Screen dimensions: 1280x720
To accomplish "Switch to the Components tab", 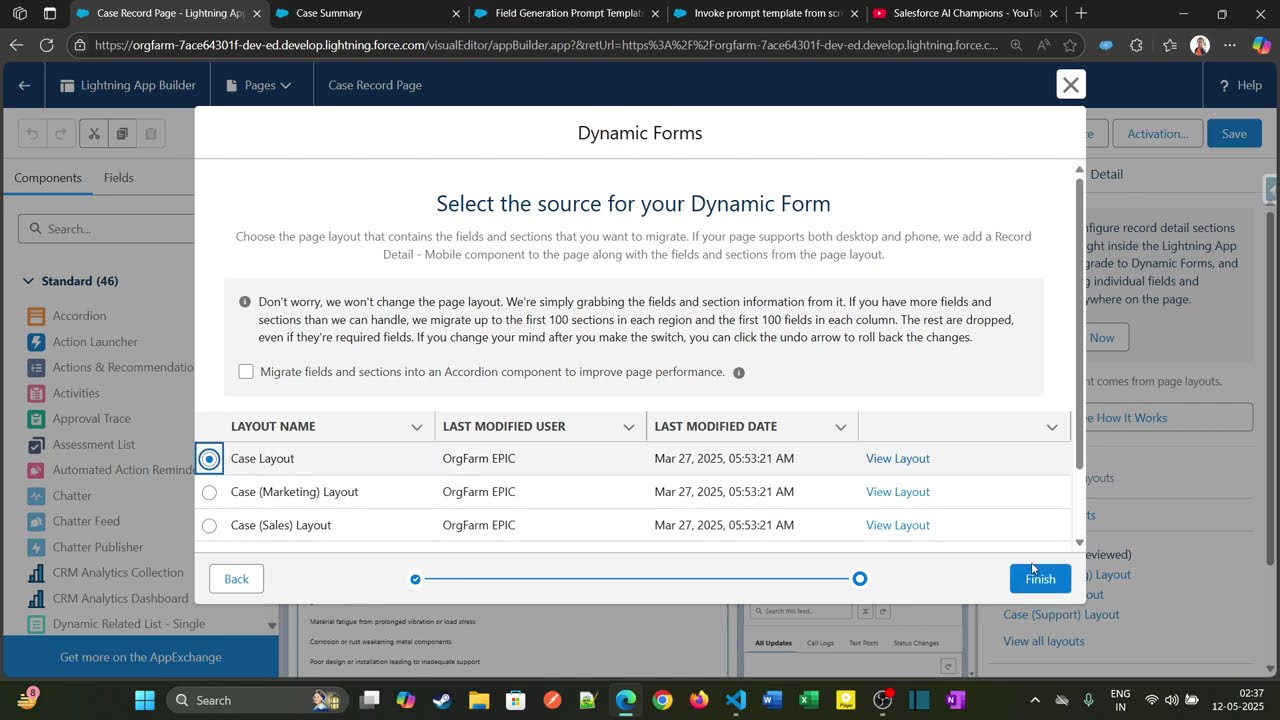I will [48, 178].
